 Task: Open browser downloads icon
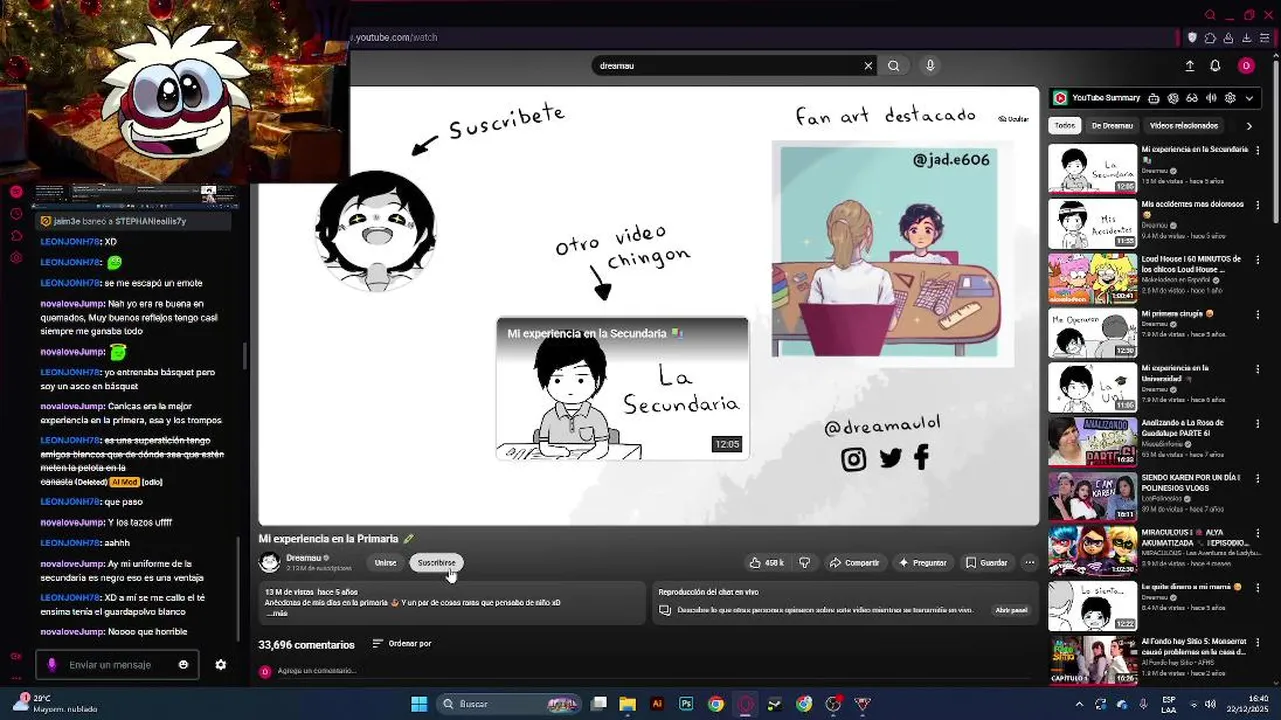pos(1247,38)
